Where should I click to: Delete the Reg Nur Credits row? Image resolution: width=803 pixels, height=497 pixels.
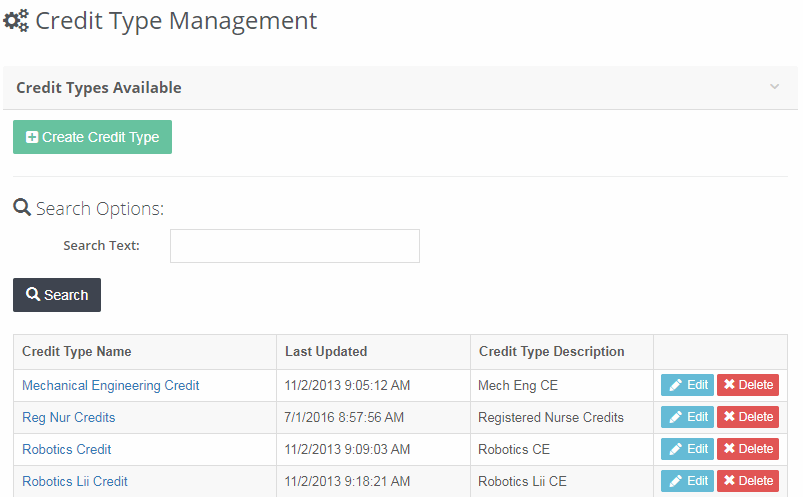click(x=748, y=417)
